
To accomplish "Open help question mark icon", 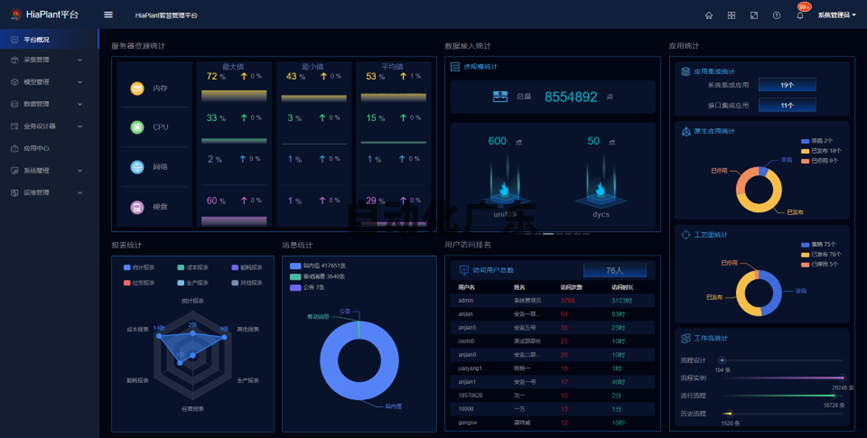I will tap(776, 15).
